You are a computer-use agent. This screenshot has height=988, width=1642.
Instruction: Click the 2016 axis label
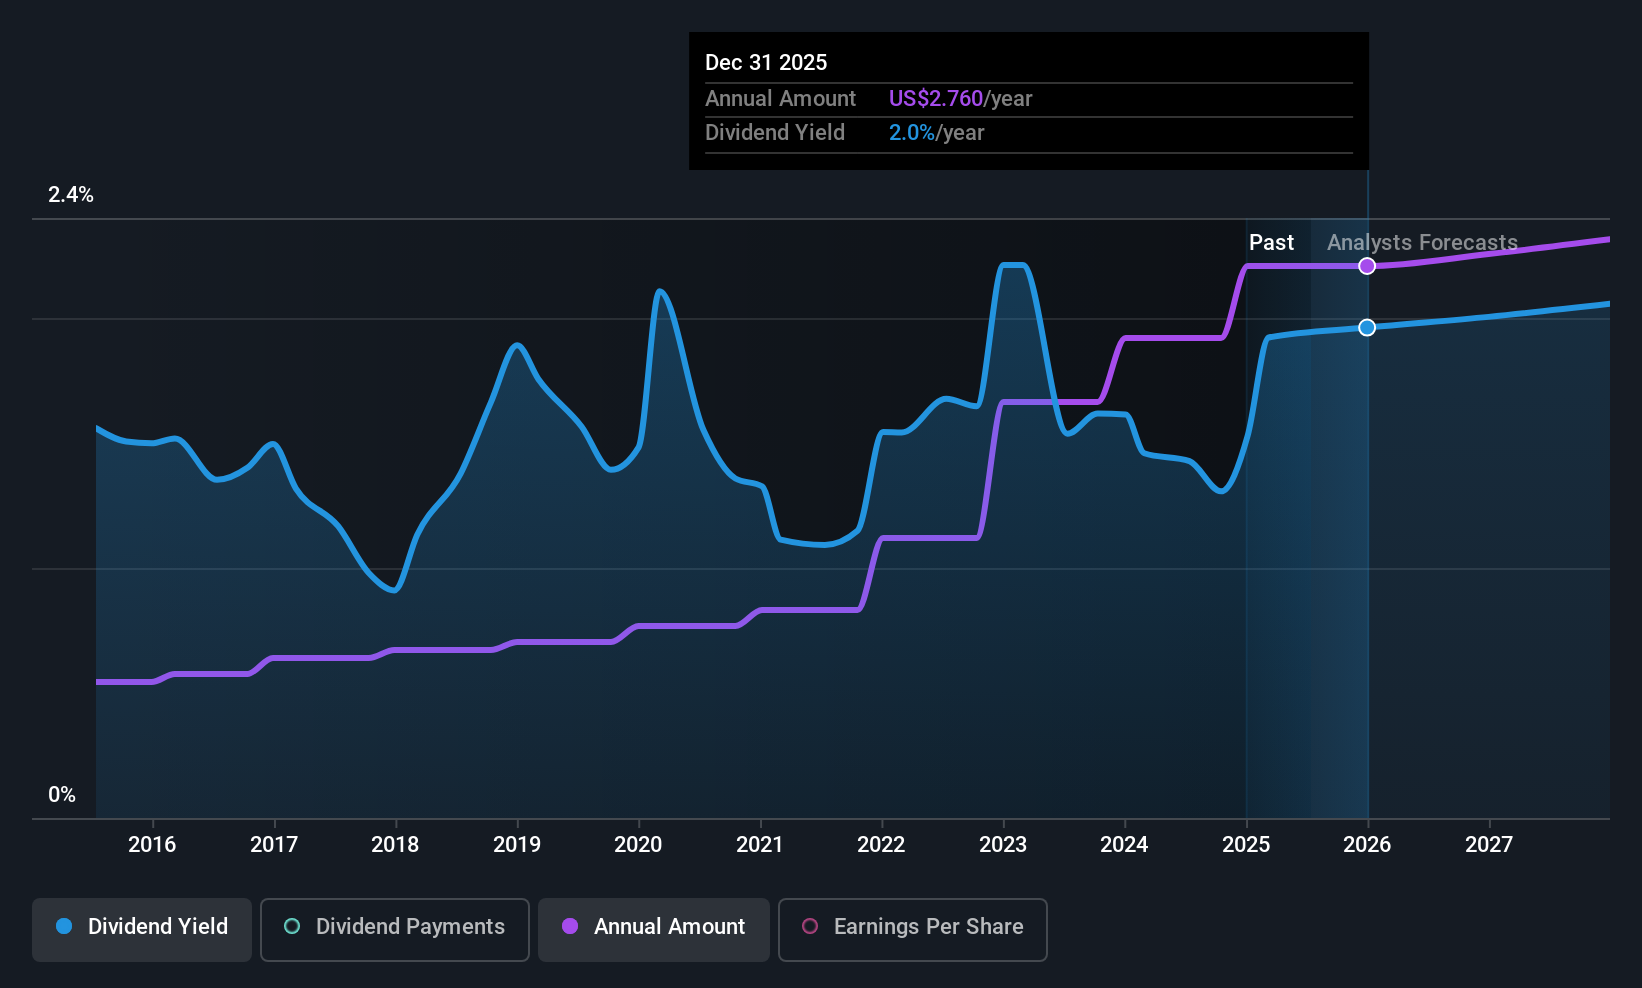152,845
